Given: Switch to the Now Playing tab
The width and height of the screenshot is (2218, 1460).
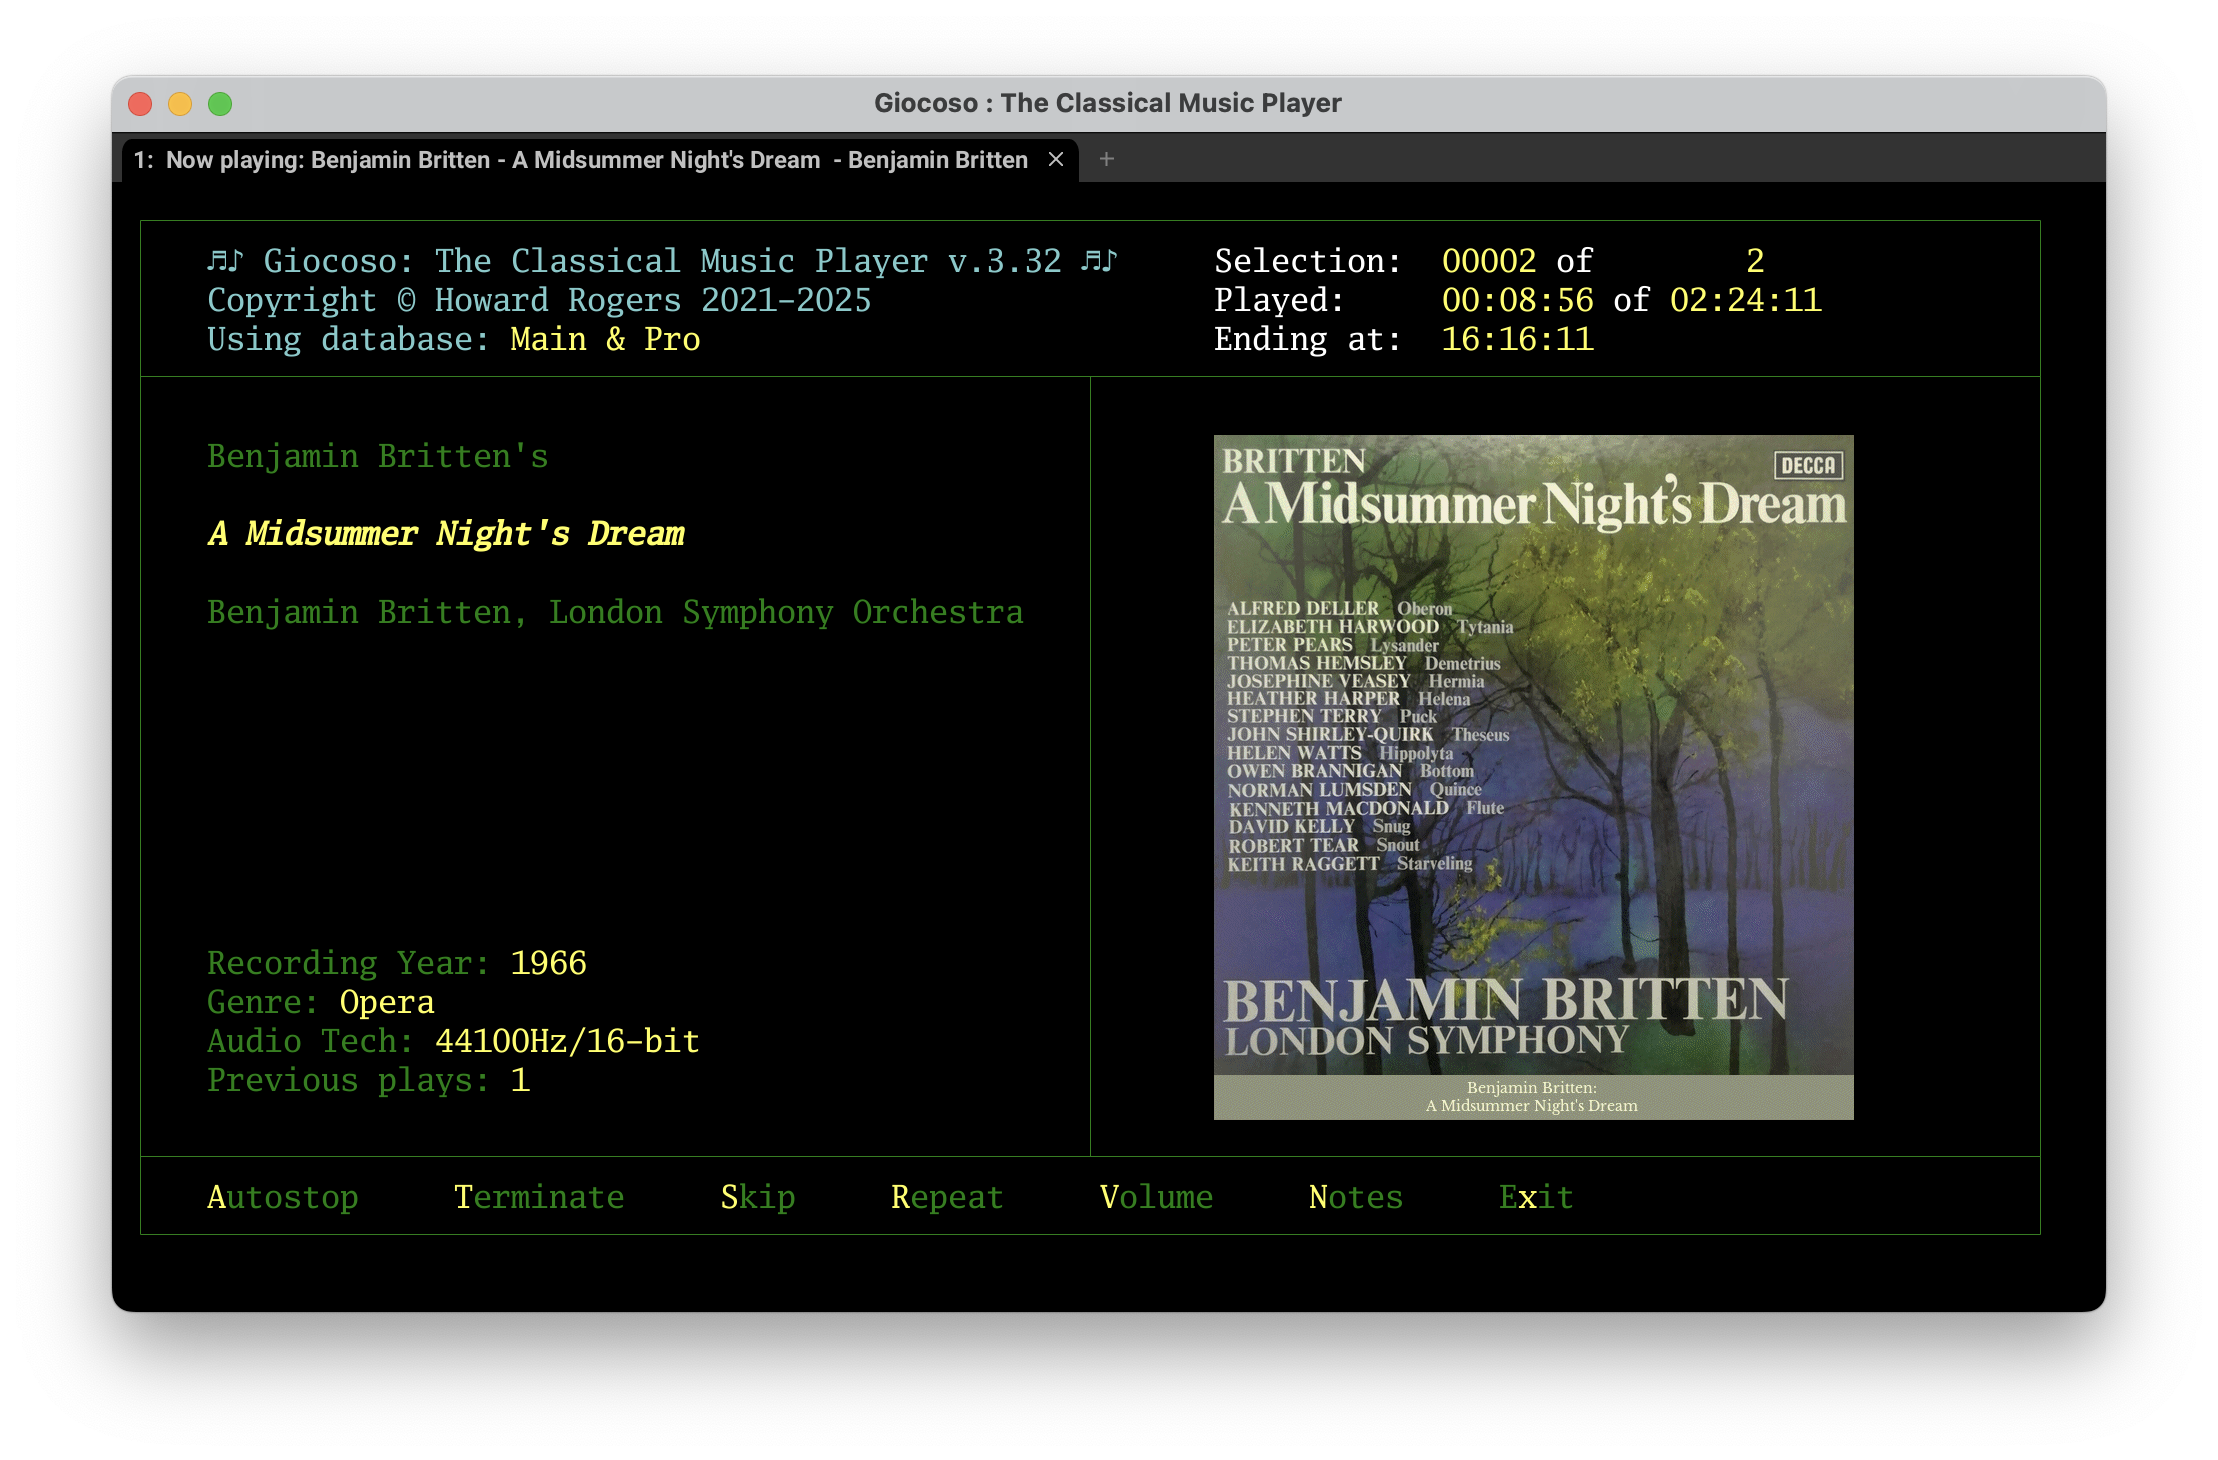Looking at the screenshot, I should click(x=580, y=159).
